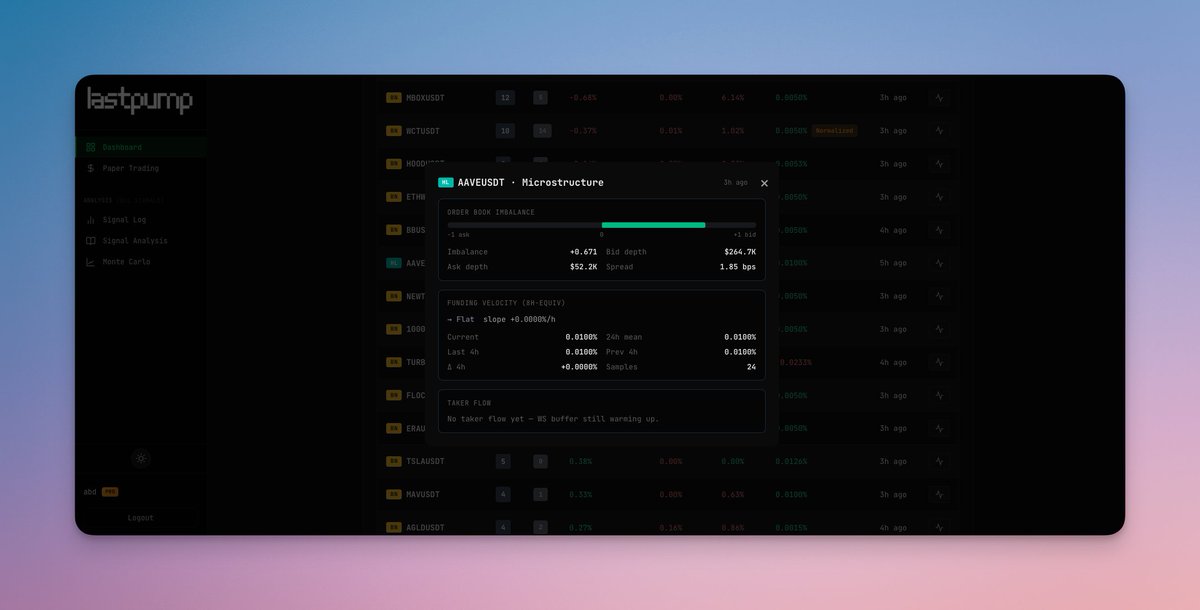Close the AAVEUSDT Microstructure dialog
The width and height of the screenshot is (1200, 610).
click(764, 183)
